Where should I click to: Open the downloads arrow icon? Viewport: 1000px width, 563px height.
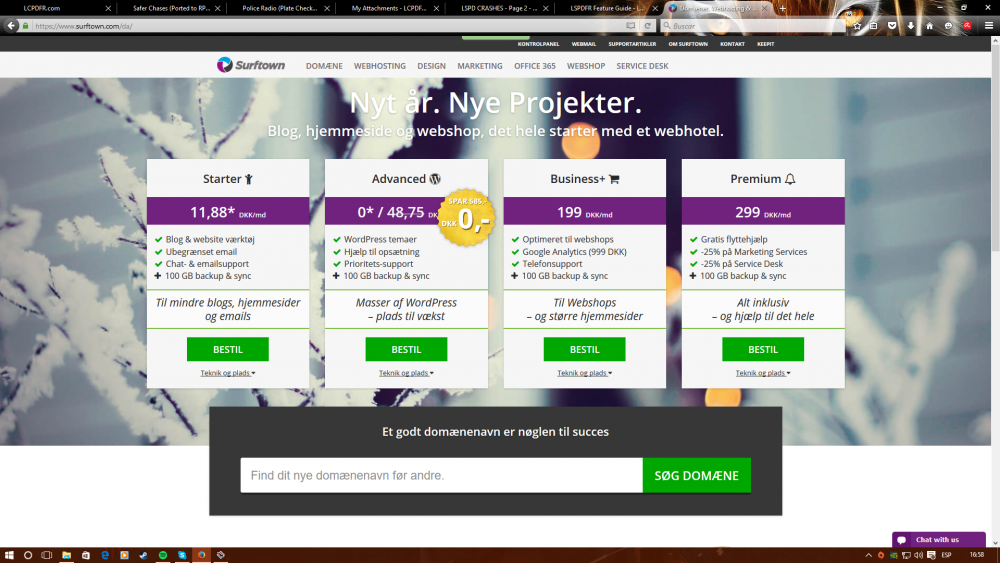[911, 26]
